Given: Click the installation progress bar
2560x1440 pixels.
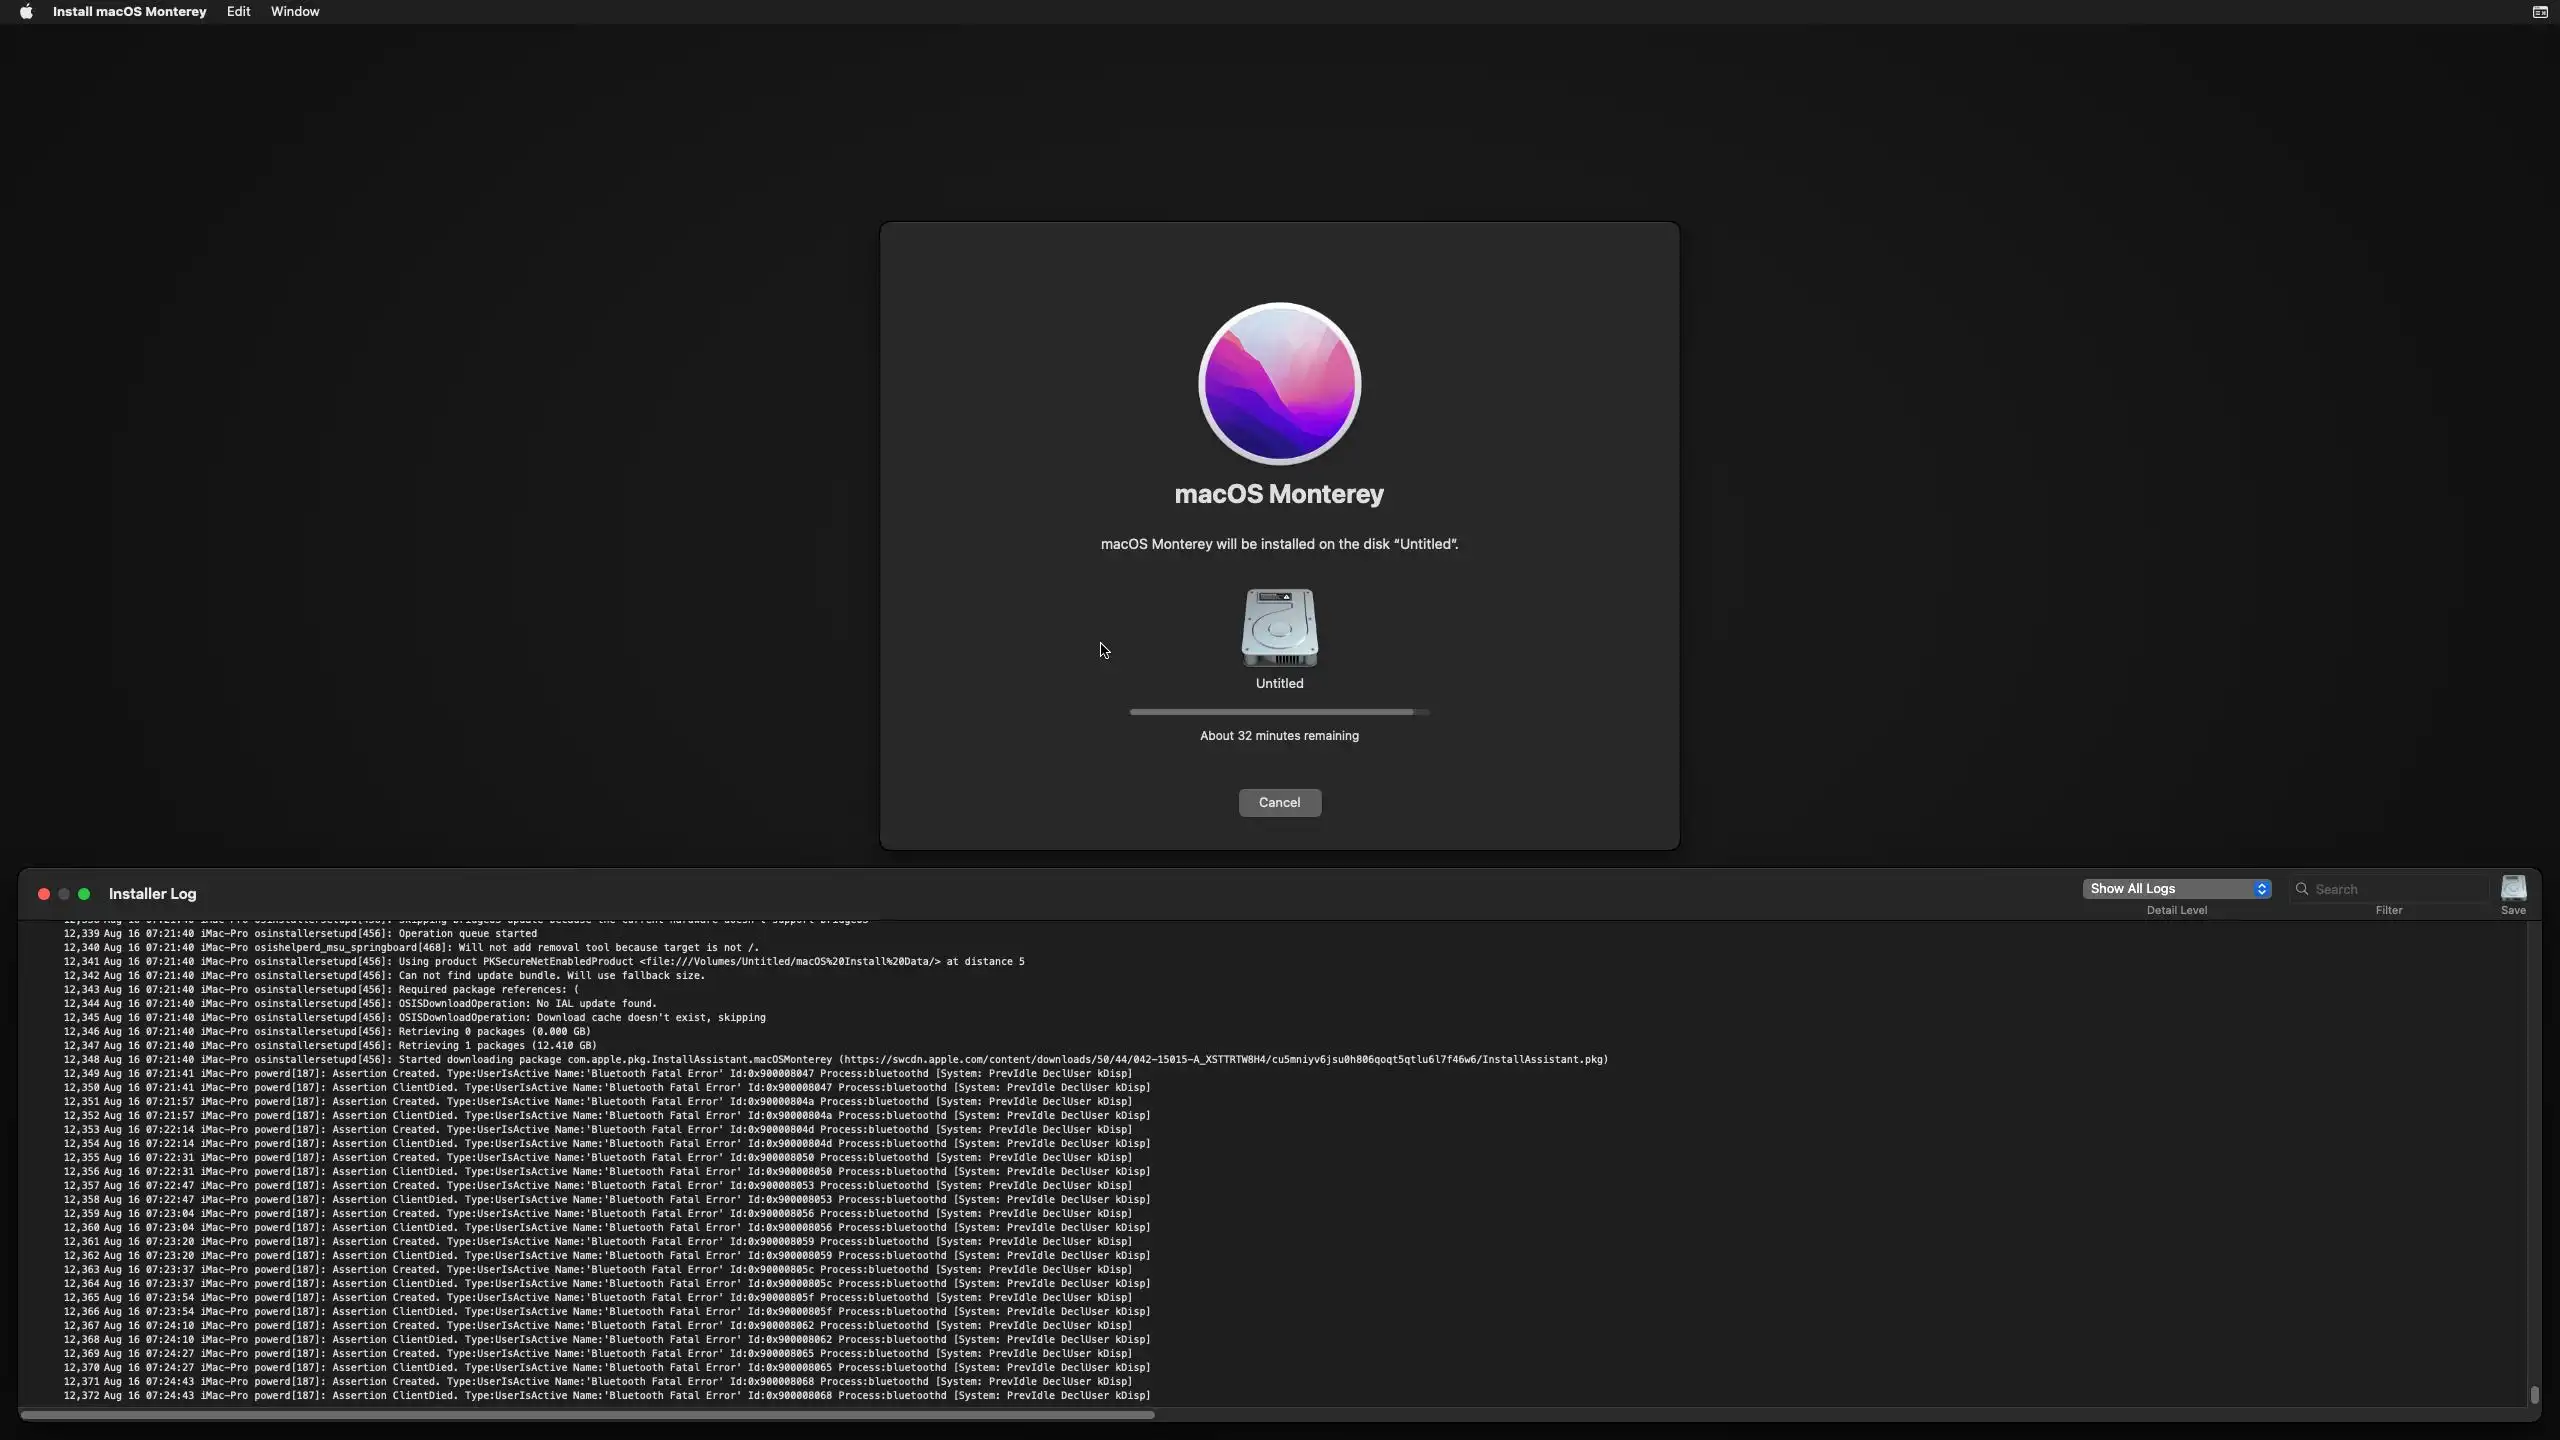Looking at the screenshot, I should click(x=1279, y=712).
